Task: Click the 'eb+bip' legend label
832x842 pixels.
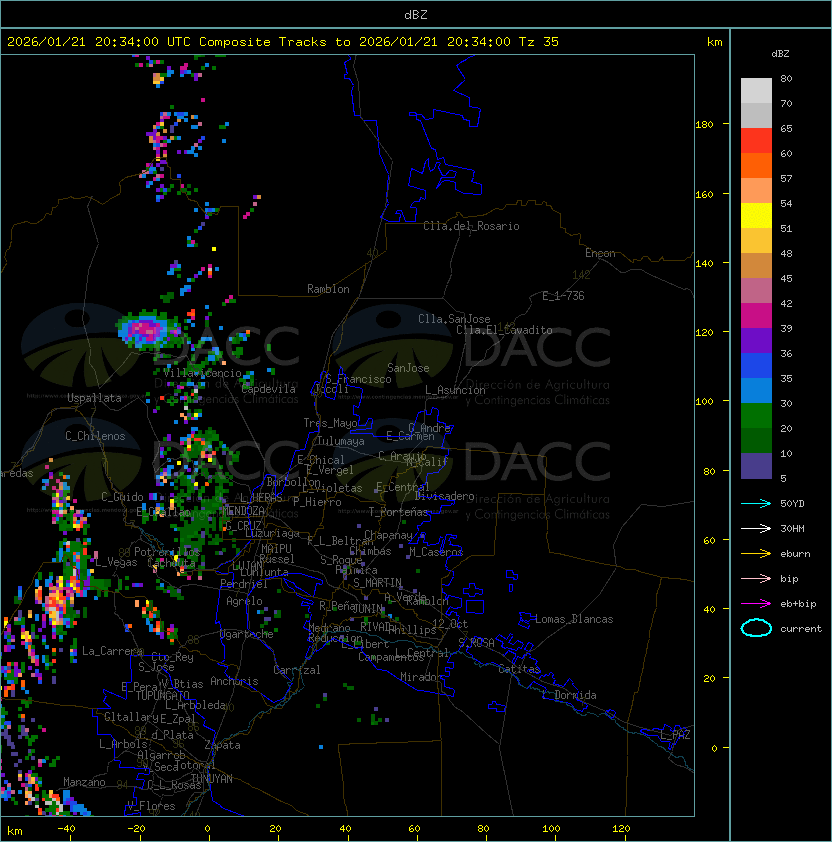Action: point(798,604)
